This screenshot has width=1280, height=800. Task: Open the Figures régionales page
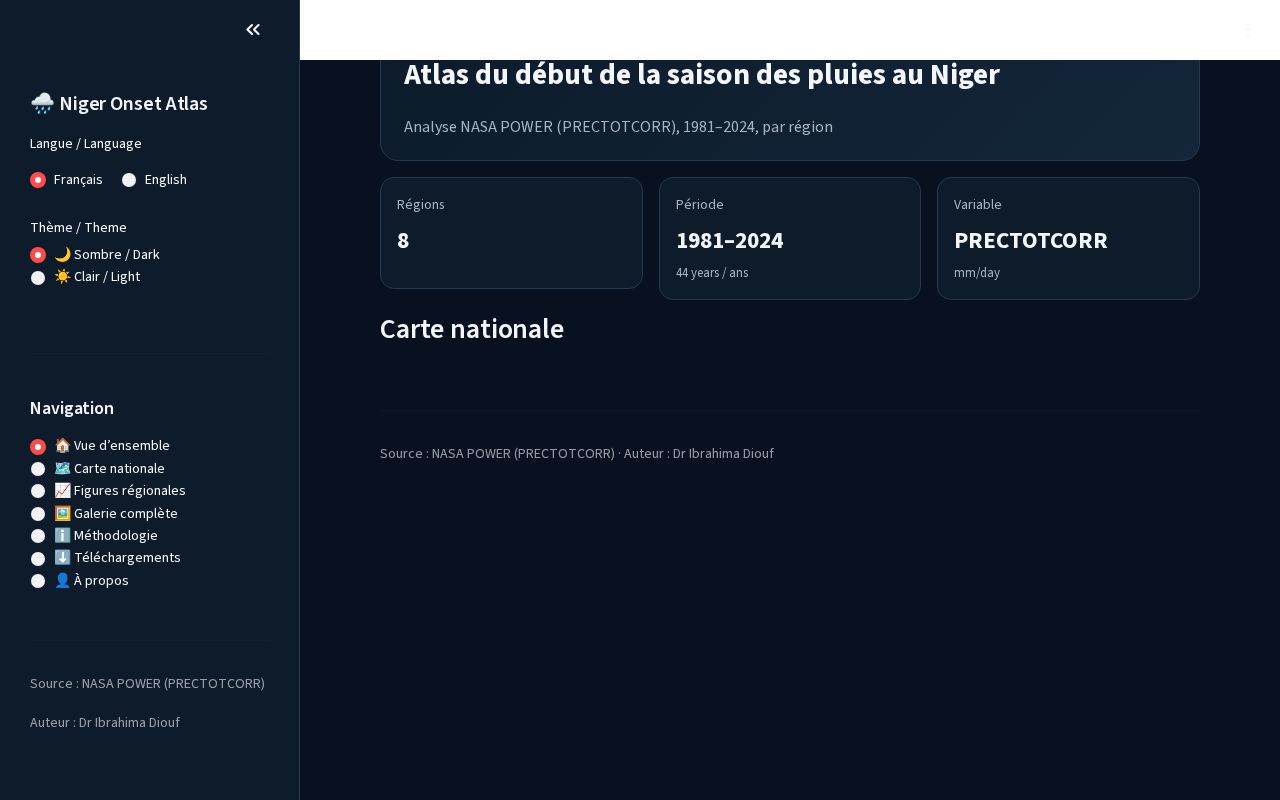[108, 491]
